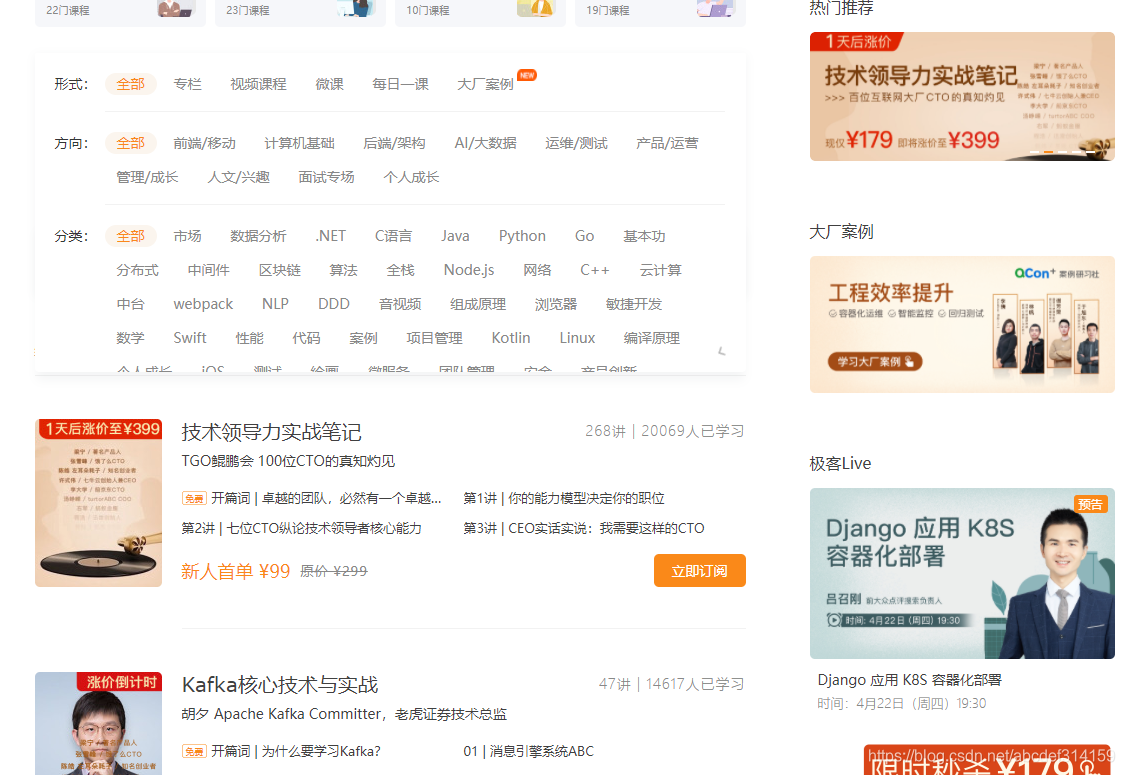Open free lesson 为什么要学习Kafka
This screenshot has height=775, width=1125.
tap(281, 751)
